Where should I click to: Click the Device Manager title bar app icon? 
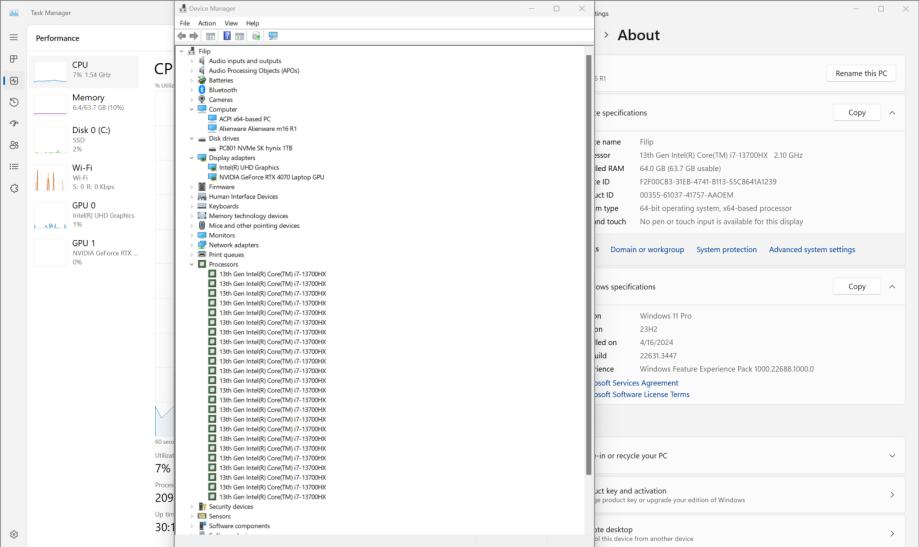tap(183, 8)
